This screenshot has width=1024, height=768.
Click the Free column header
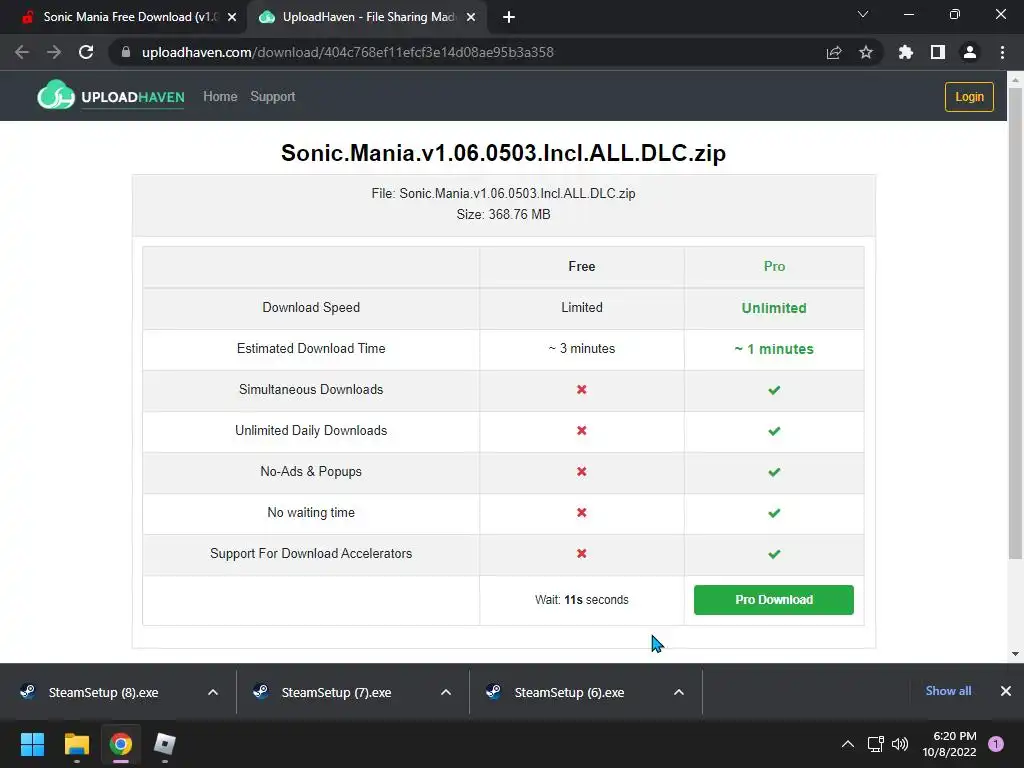coord(582,266)
